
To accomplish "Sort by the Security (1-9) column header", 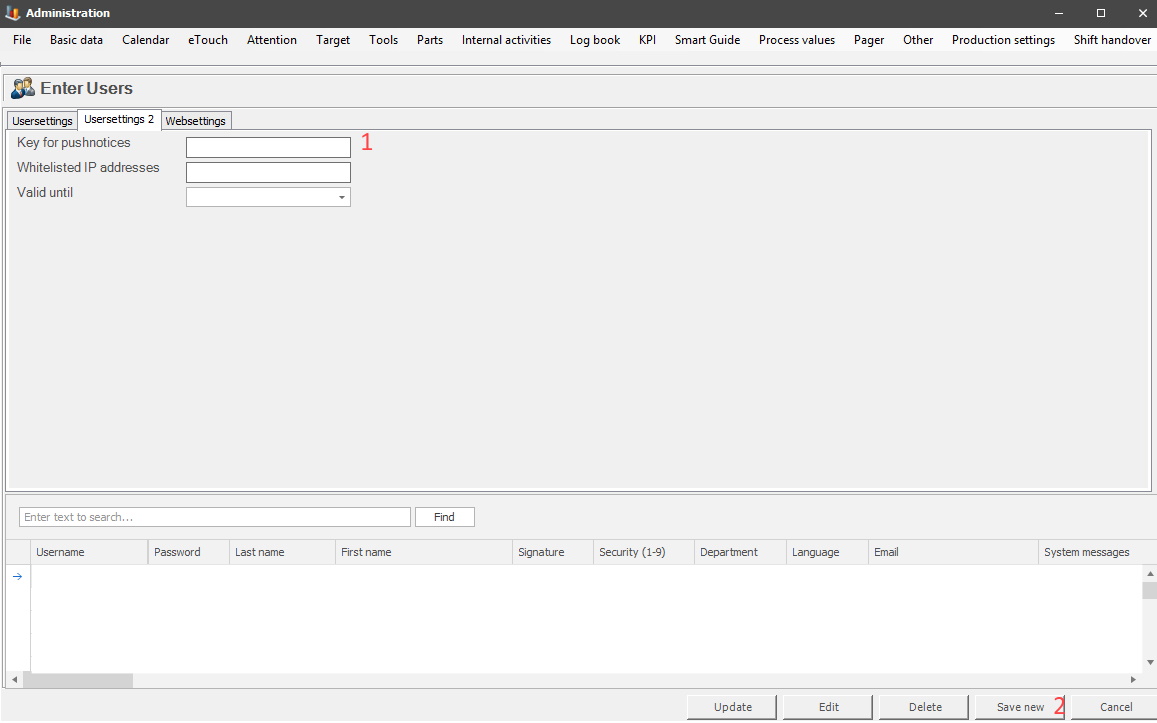I will pyautogui.click(x=643, y=552).
